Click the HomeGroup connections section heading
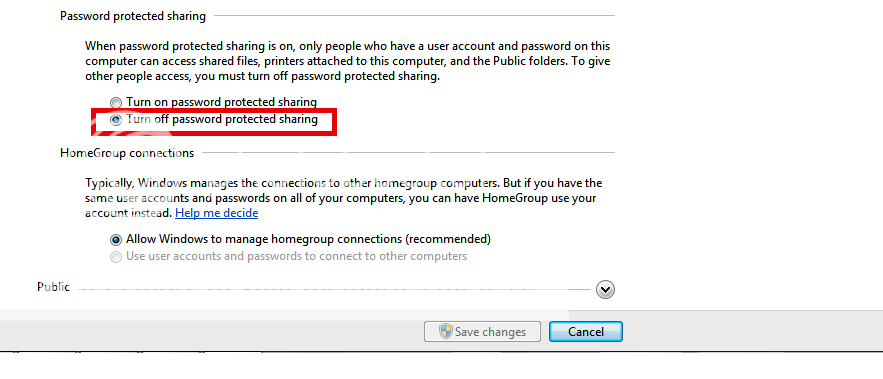883x379 pixels. 127,153
